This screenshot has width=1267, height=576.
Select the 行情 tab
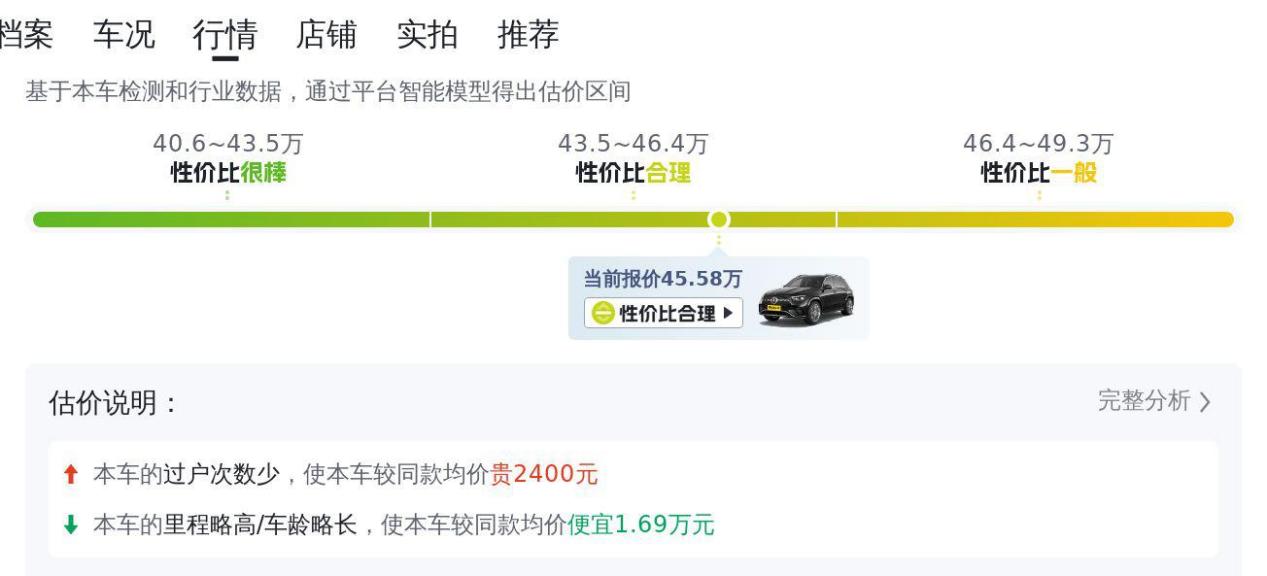tap(225, 36)
